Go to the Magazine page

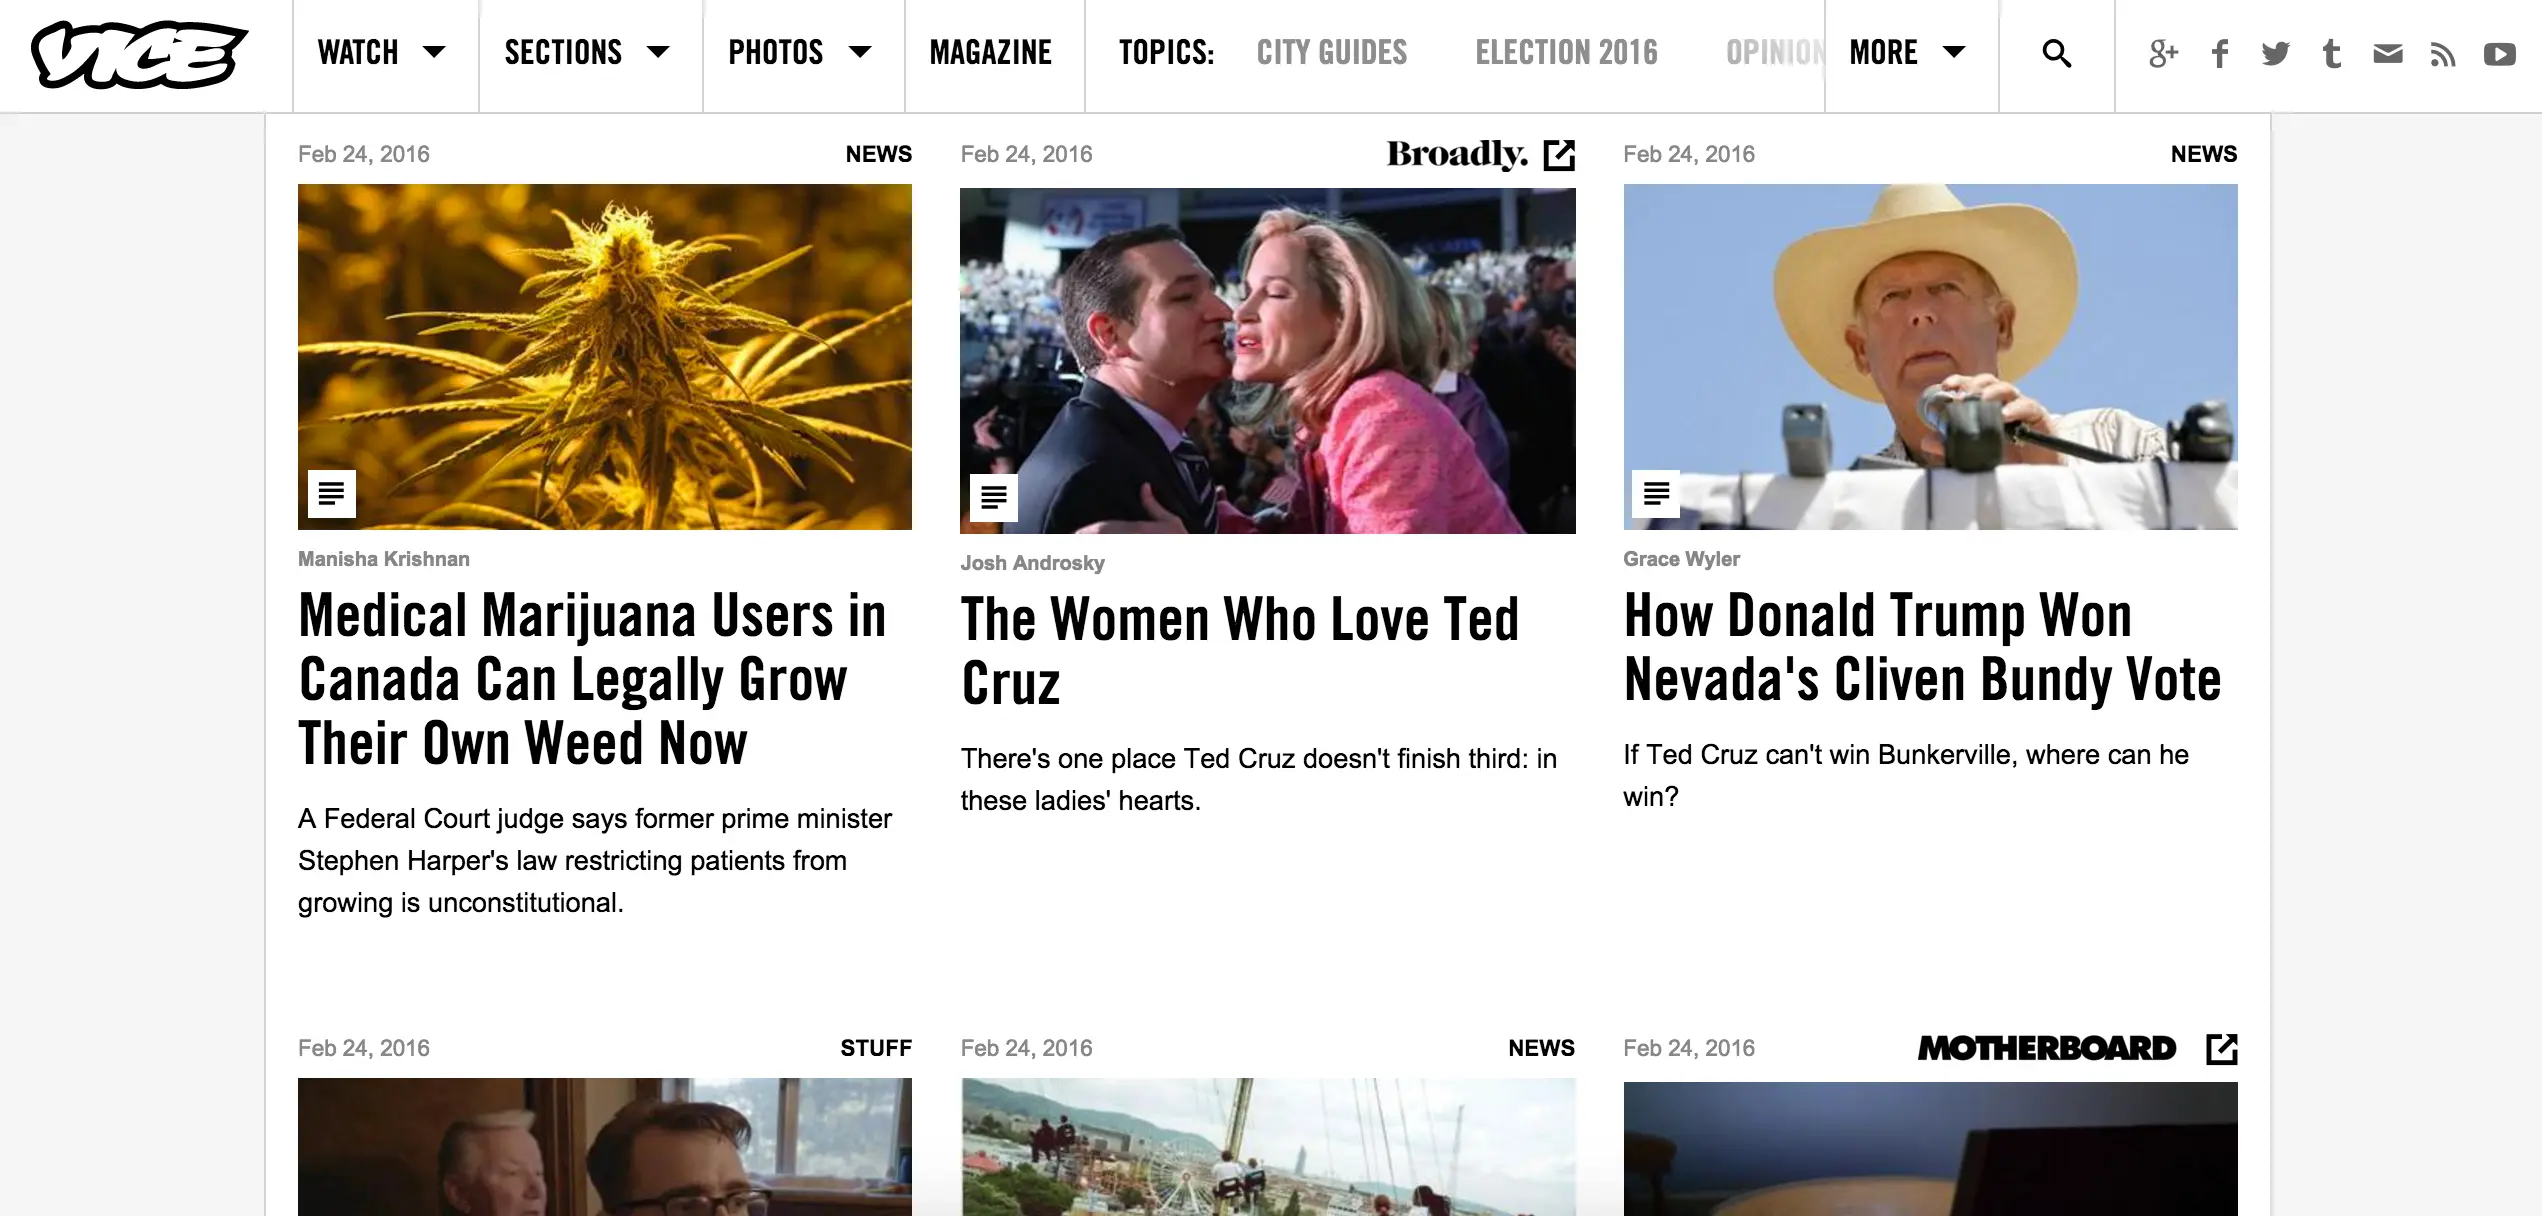[x=990, y=53]
